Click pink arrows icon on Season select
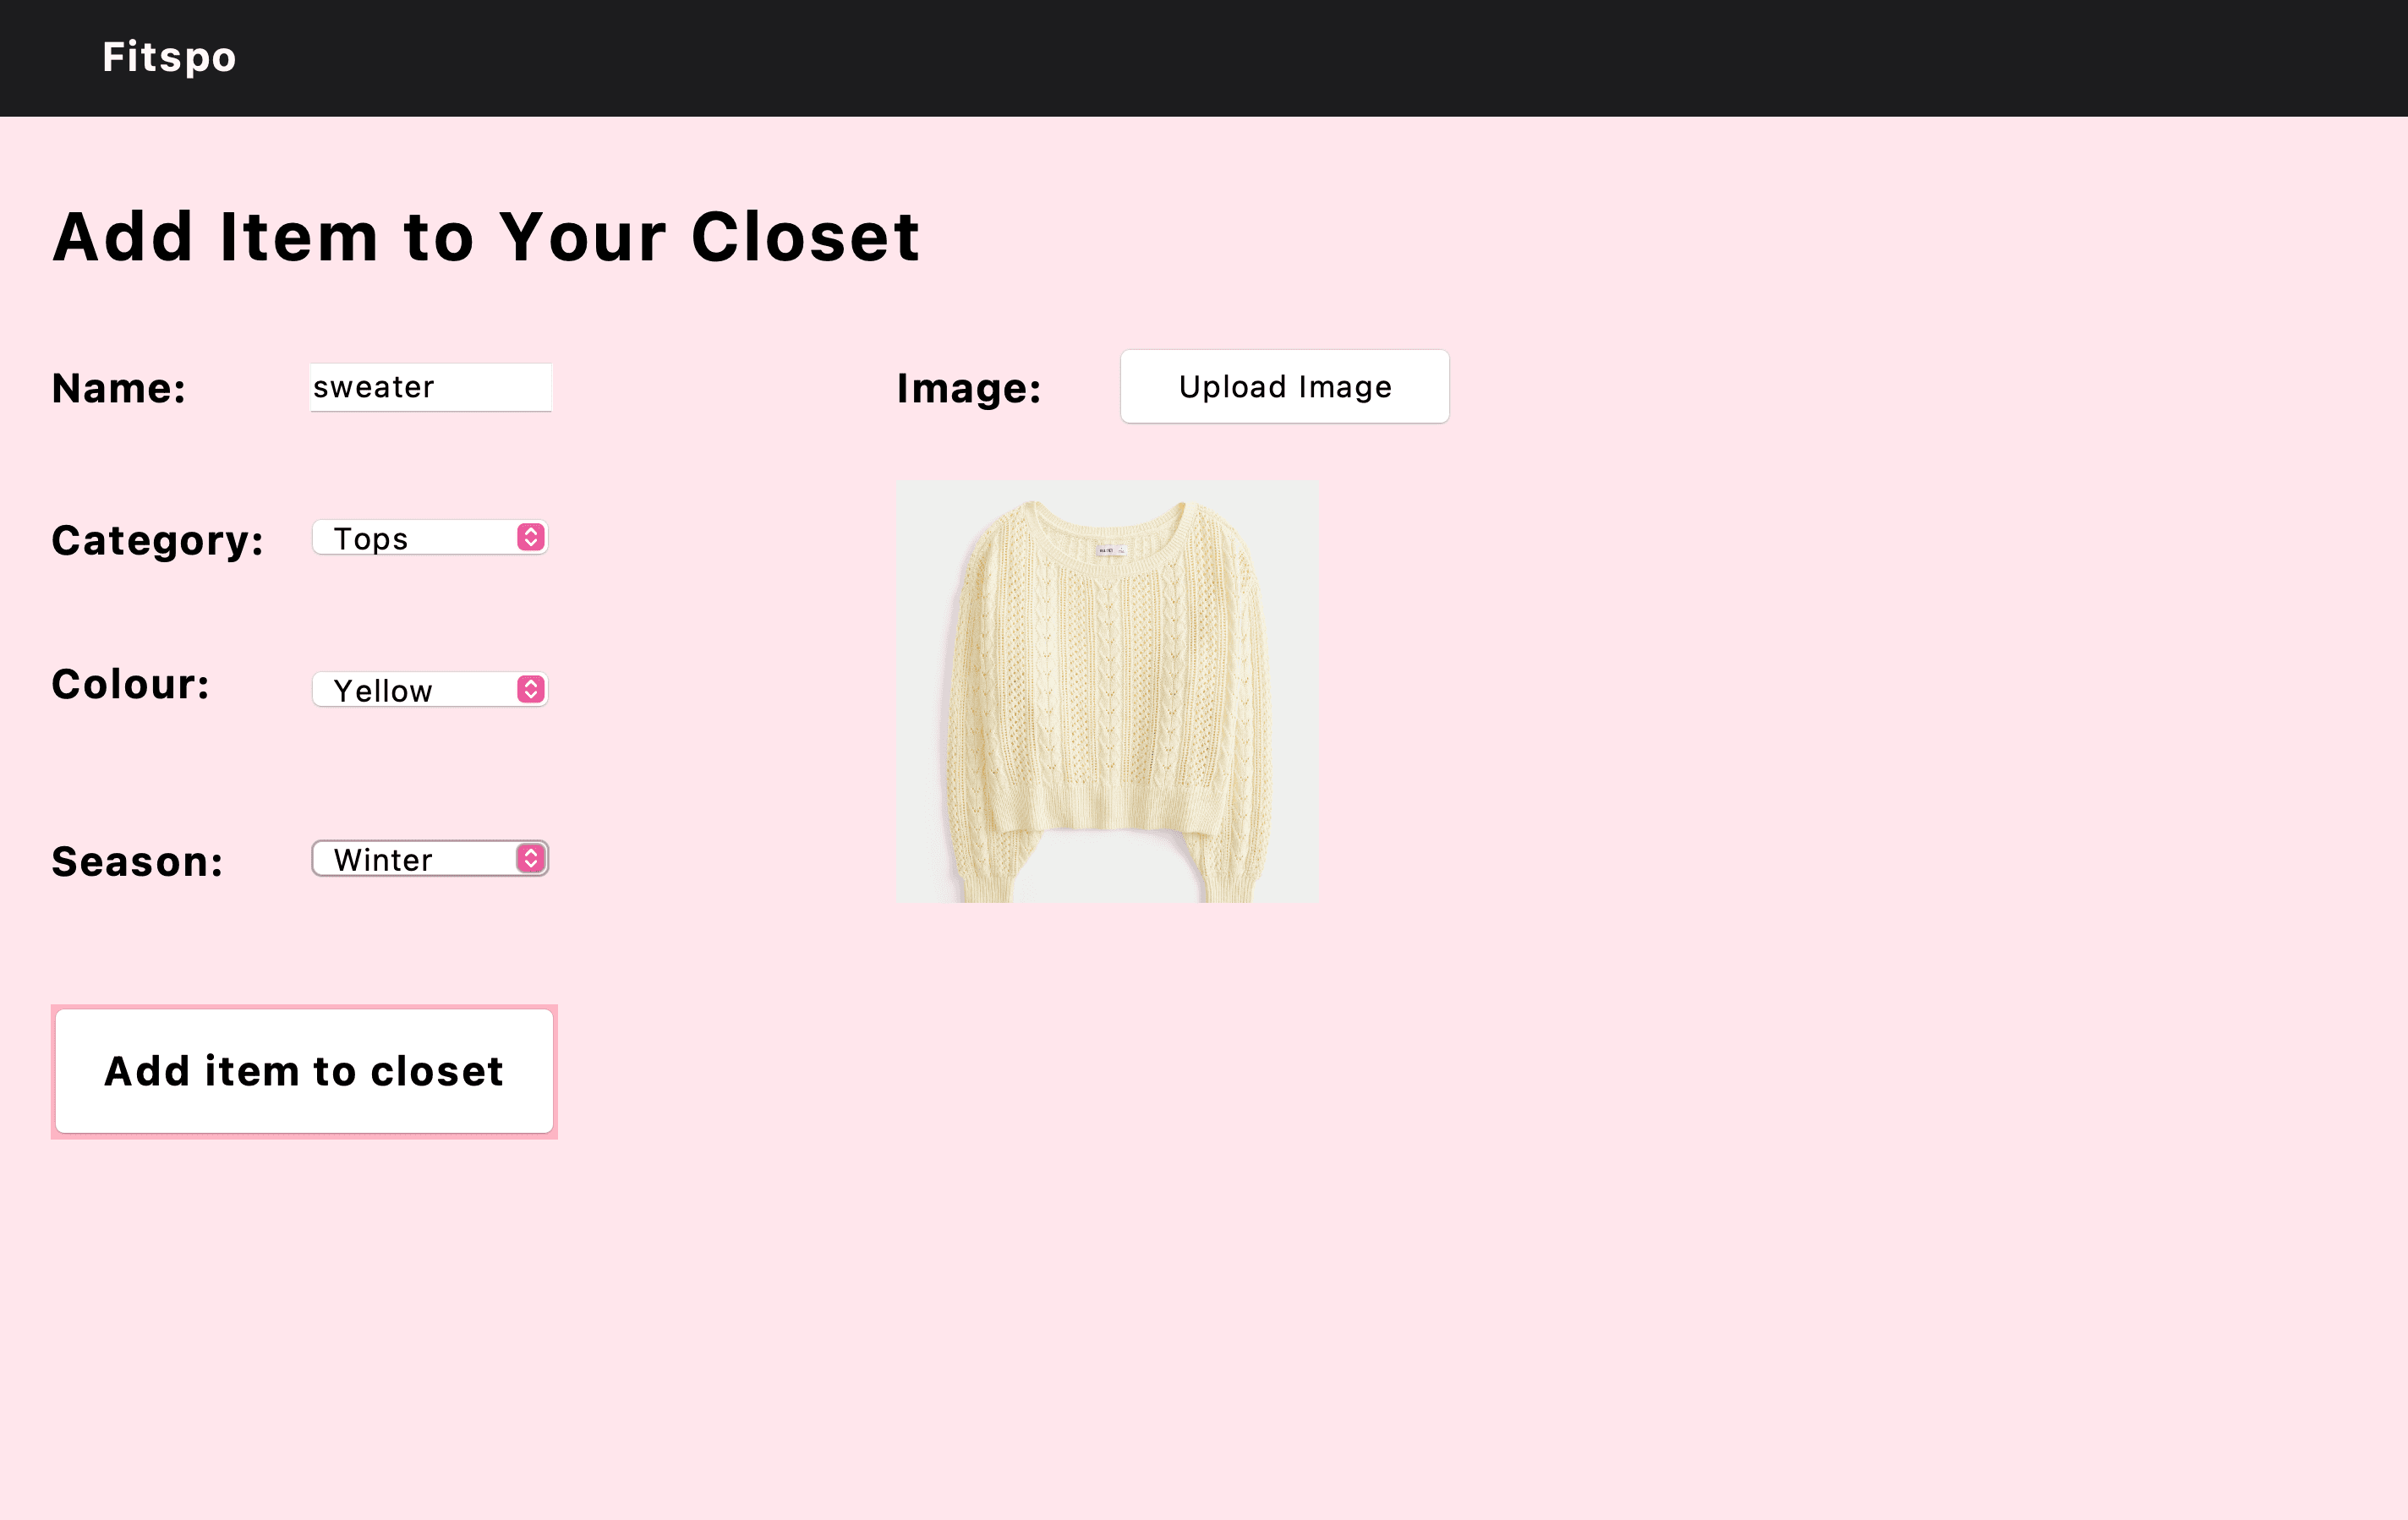The width and height of the screenshot is (2408, 1520). [x=531, y=858]
